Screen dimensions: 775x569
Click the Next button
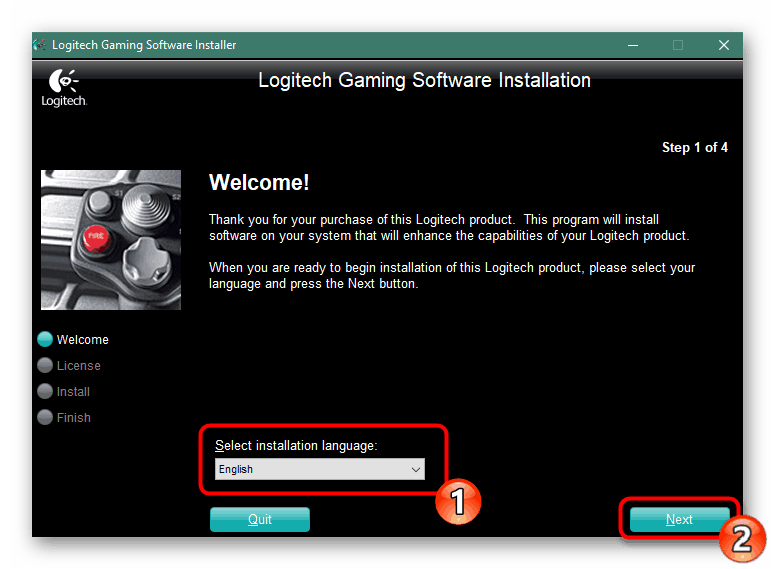point(679,519)
